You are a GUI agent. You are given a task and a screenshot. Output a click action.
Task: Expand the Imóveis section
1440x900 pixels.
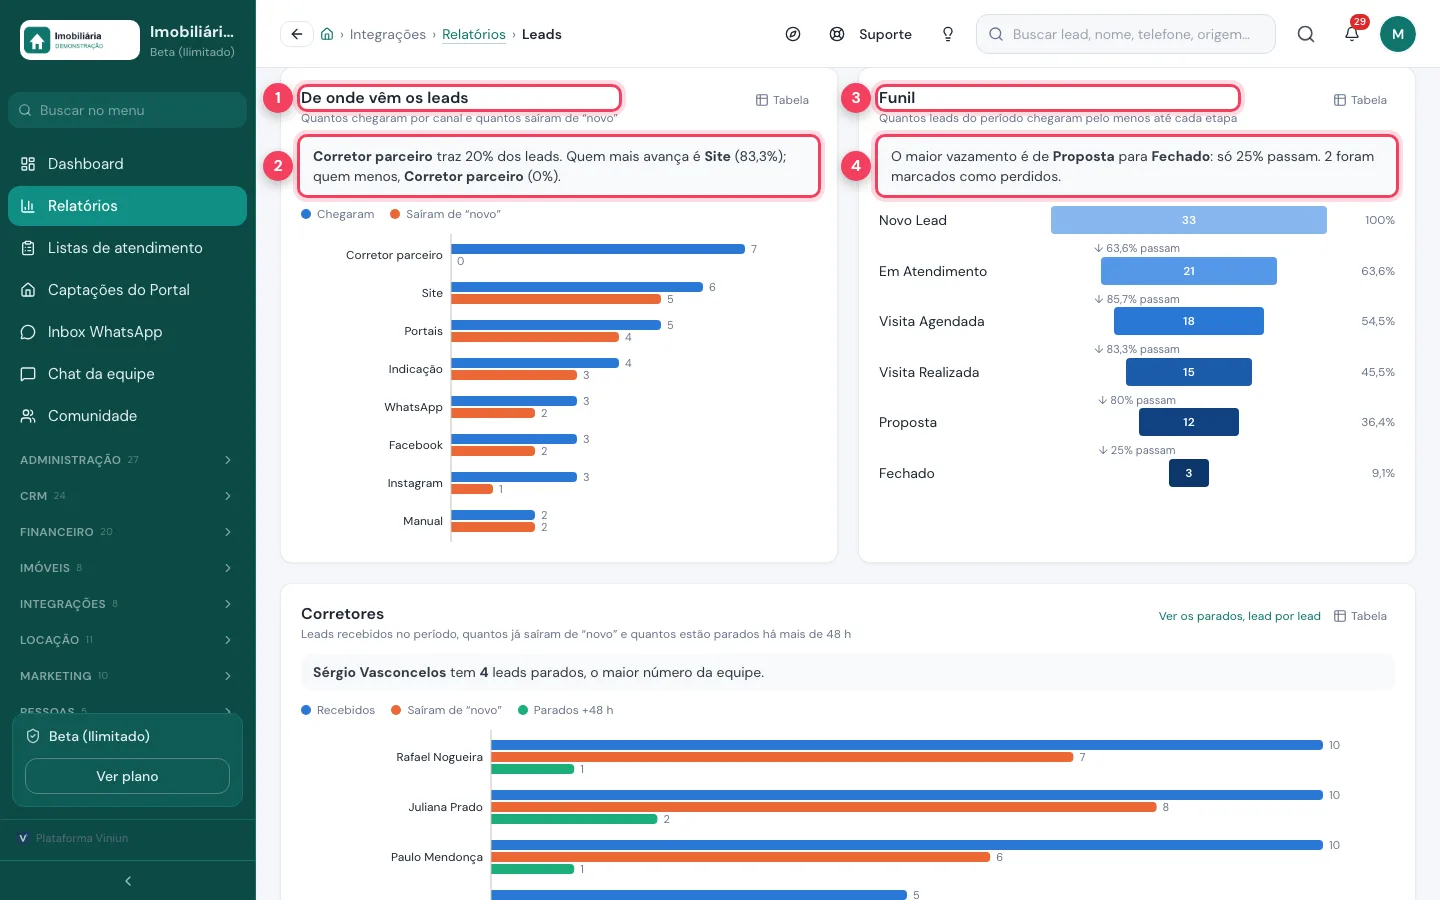[x=127, y=568]
